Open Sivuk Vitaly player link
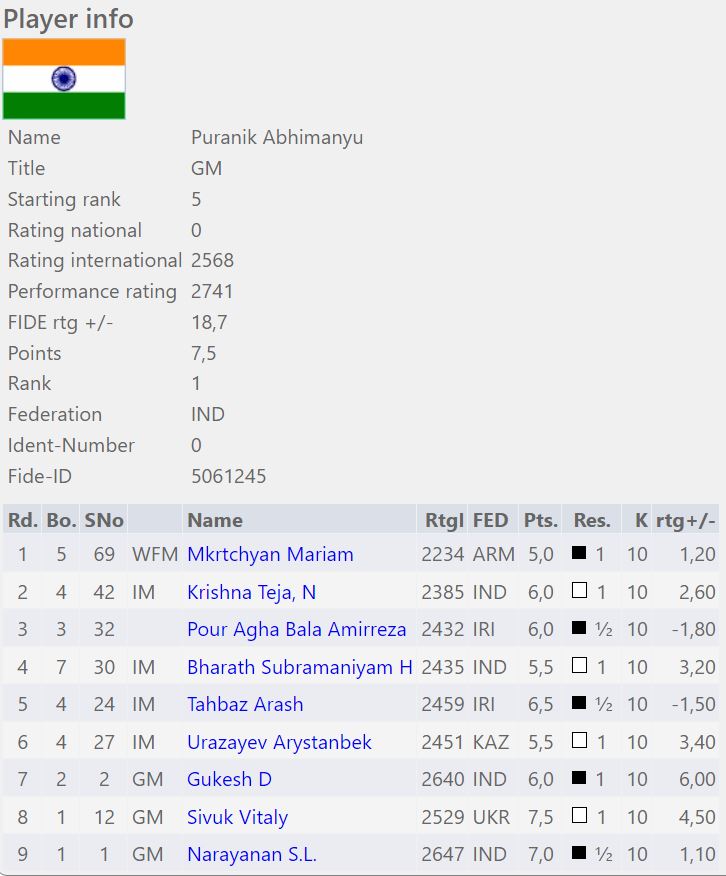Screen dimensions: 726x876 (237, 817)
